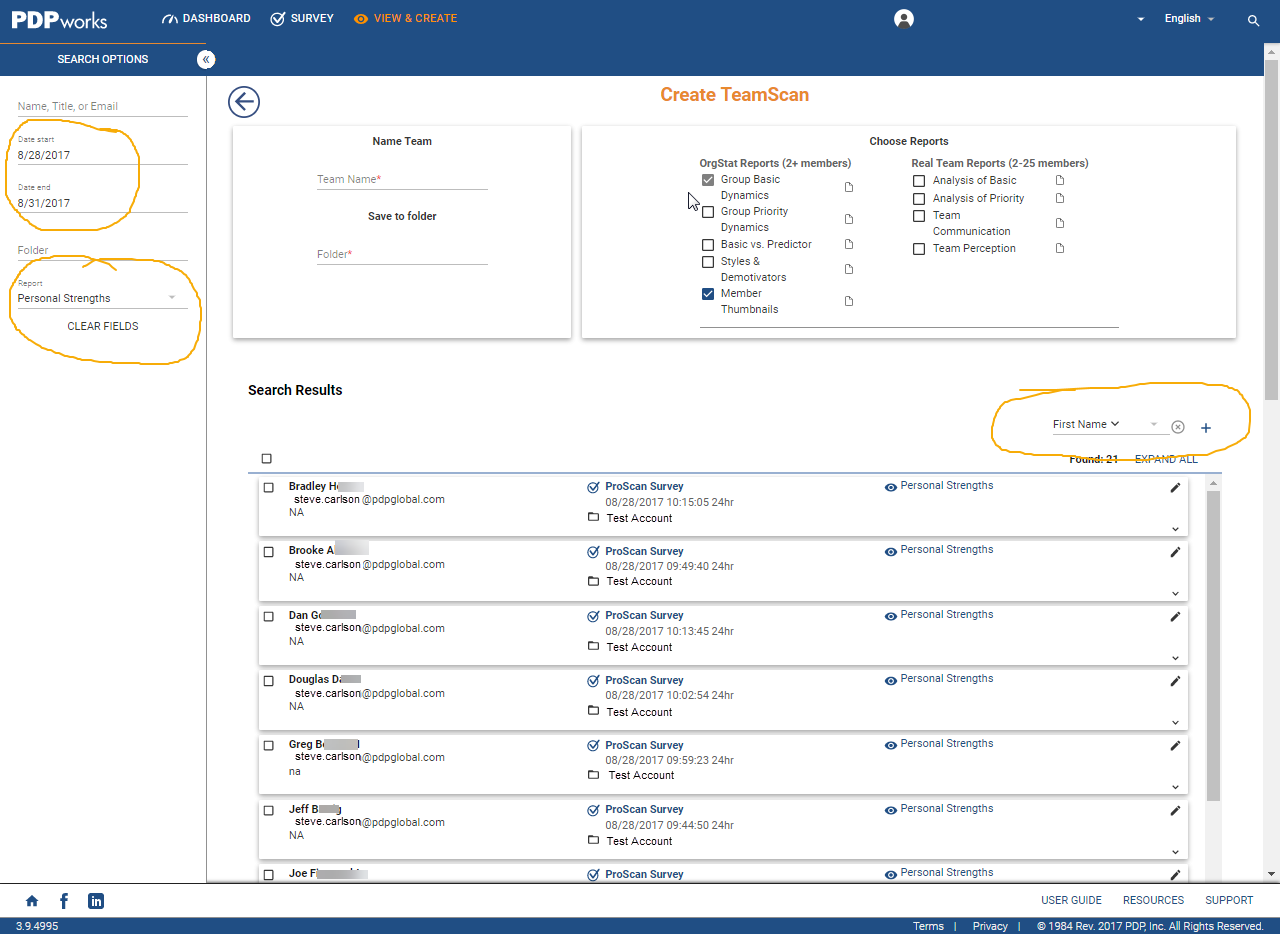Click the Clear Fields button

tap(103, 327)
